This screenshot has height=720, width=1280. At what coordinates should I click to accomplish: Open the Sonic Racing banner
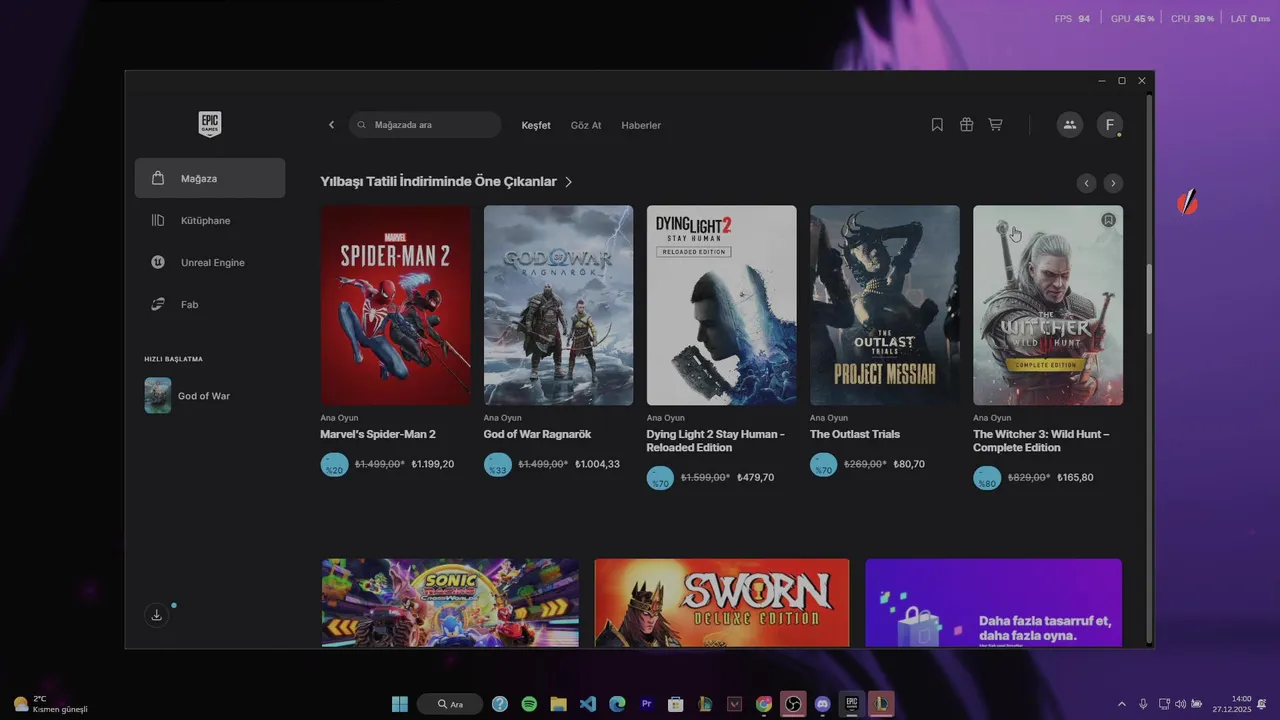450,603
